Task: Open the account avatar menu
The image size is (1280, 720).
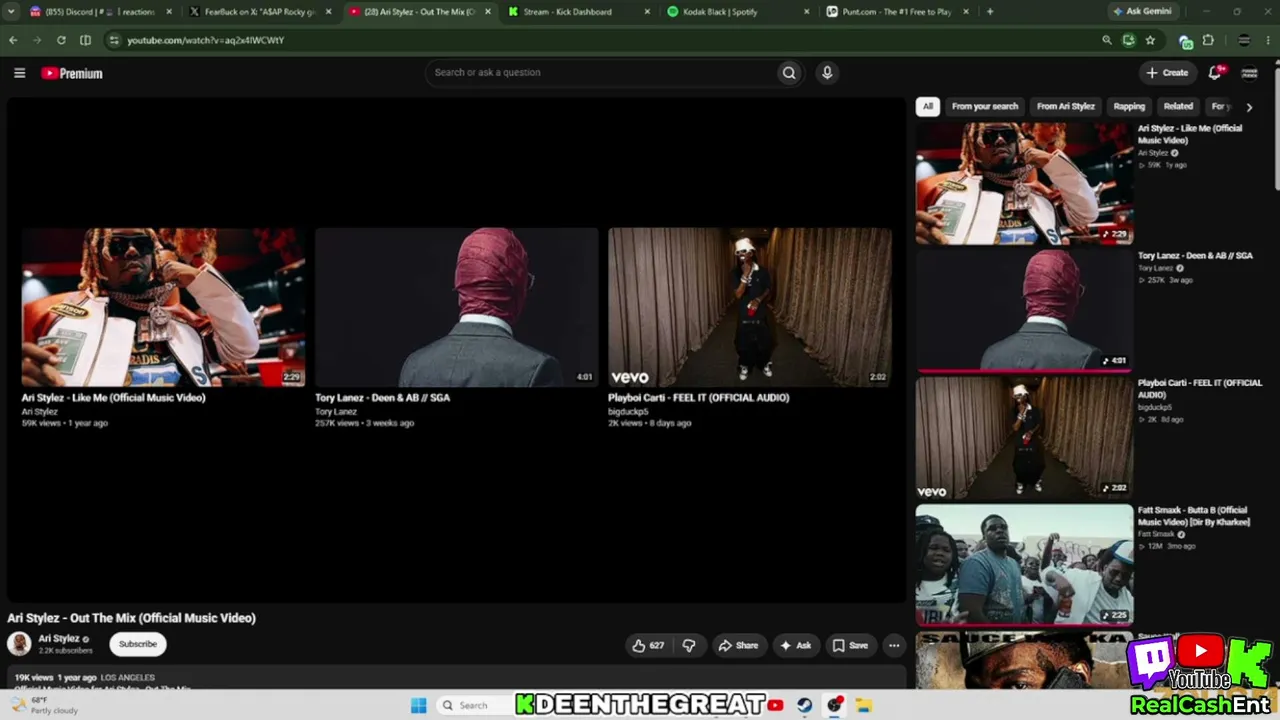Action: [x=1249, y=72]
